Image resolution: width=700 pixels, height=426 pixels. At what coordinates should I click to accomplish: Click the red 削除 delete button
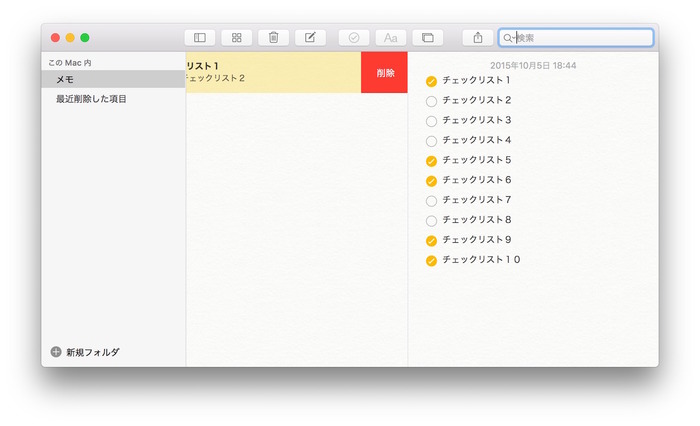(x=384, y=72)
